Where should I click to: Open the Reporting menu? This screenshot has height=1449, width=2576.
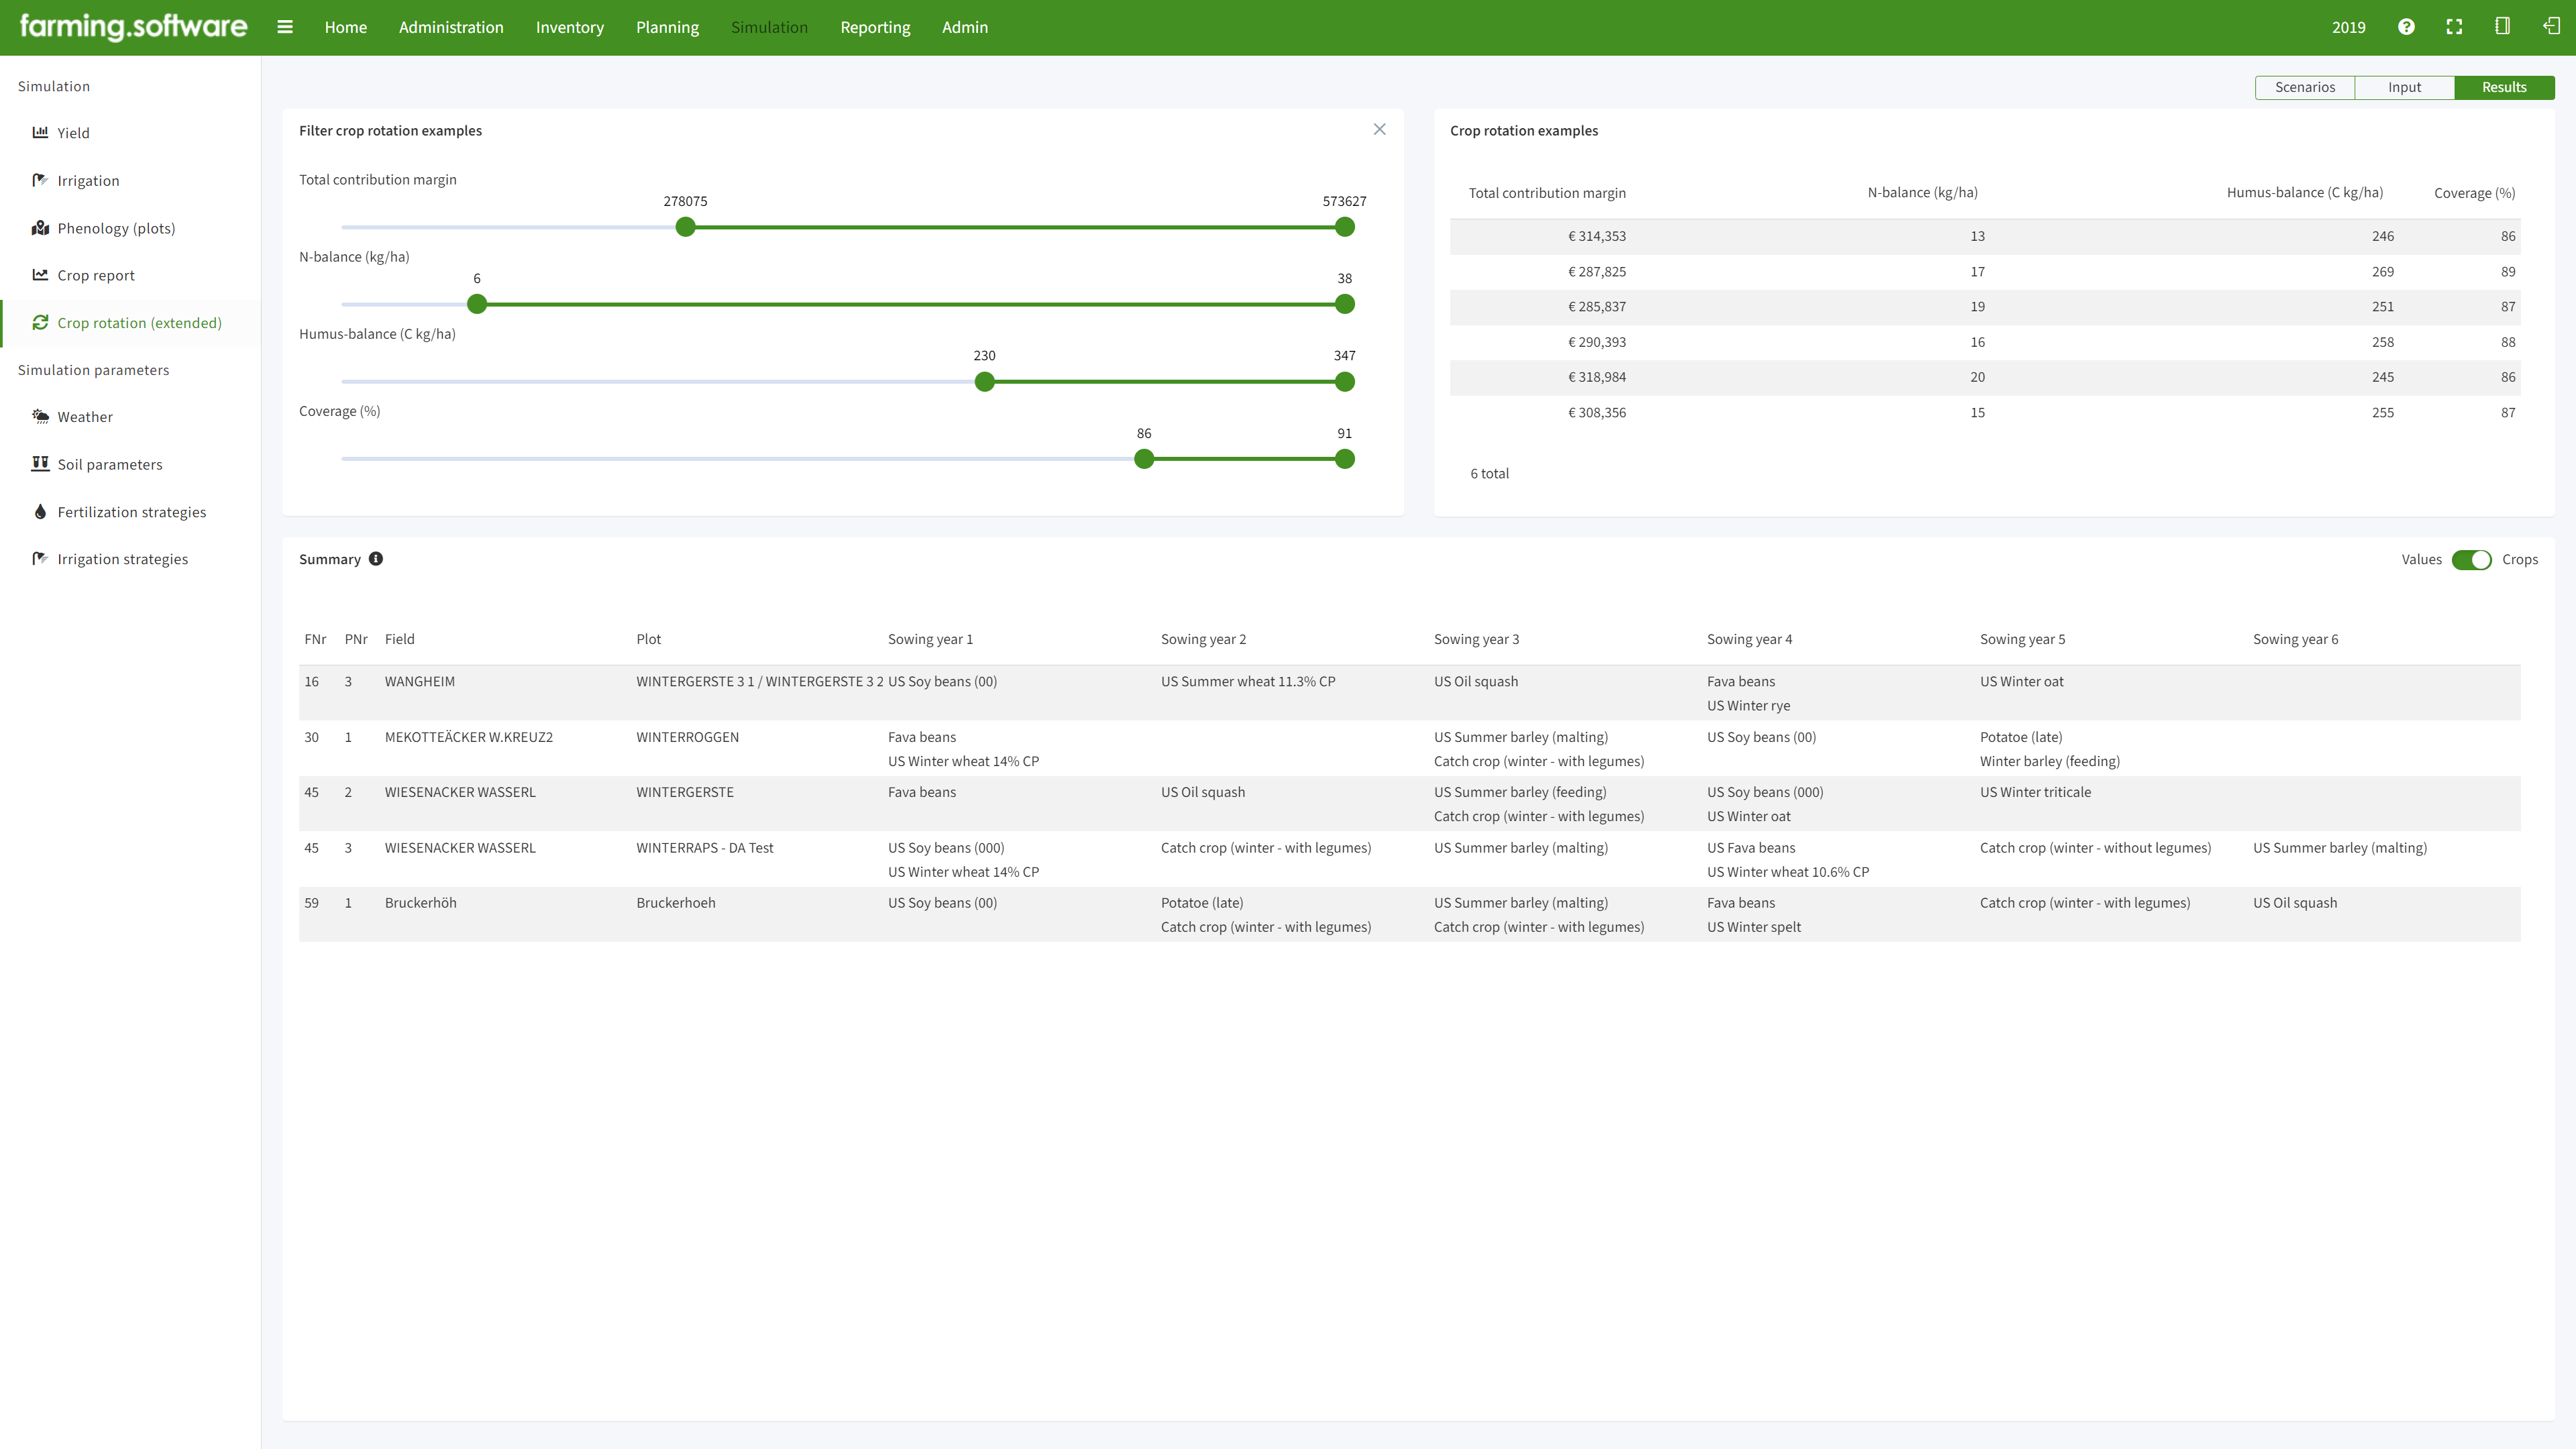pos(875,27)
